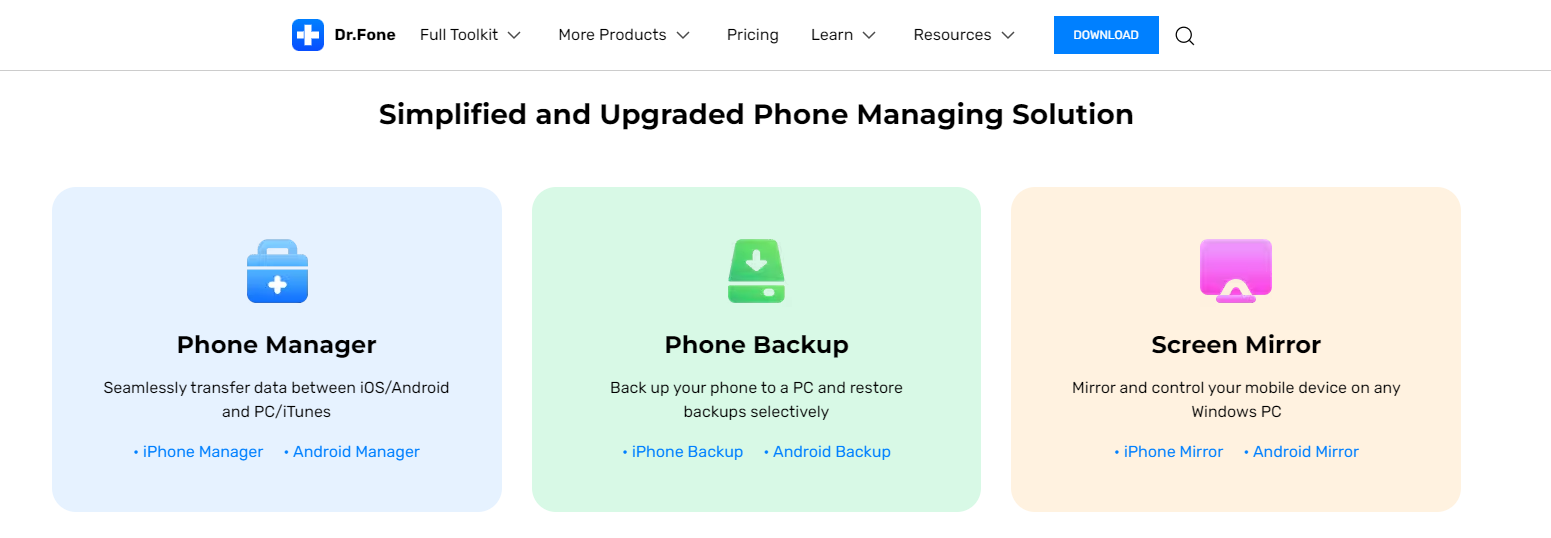The height and width of the screenshot is (538, 1551).
Task: Follow the iPhone Backup link
Action: coord(683,452)
